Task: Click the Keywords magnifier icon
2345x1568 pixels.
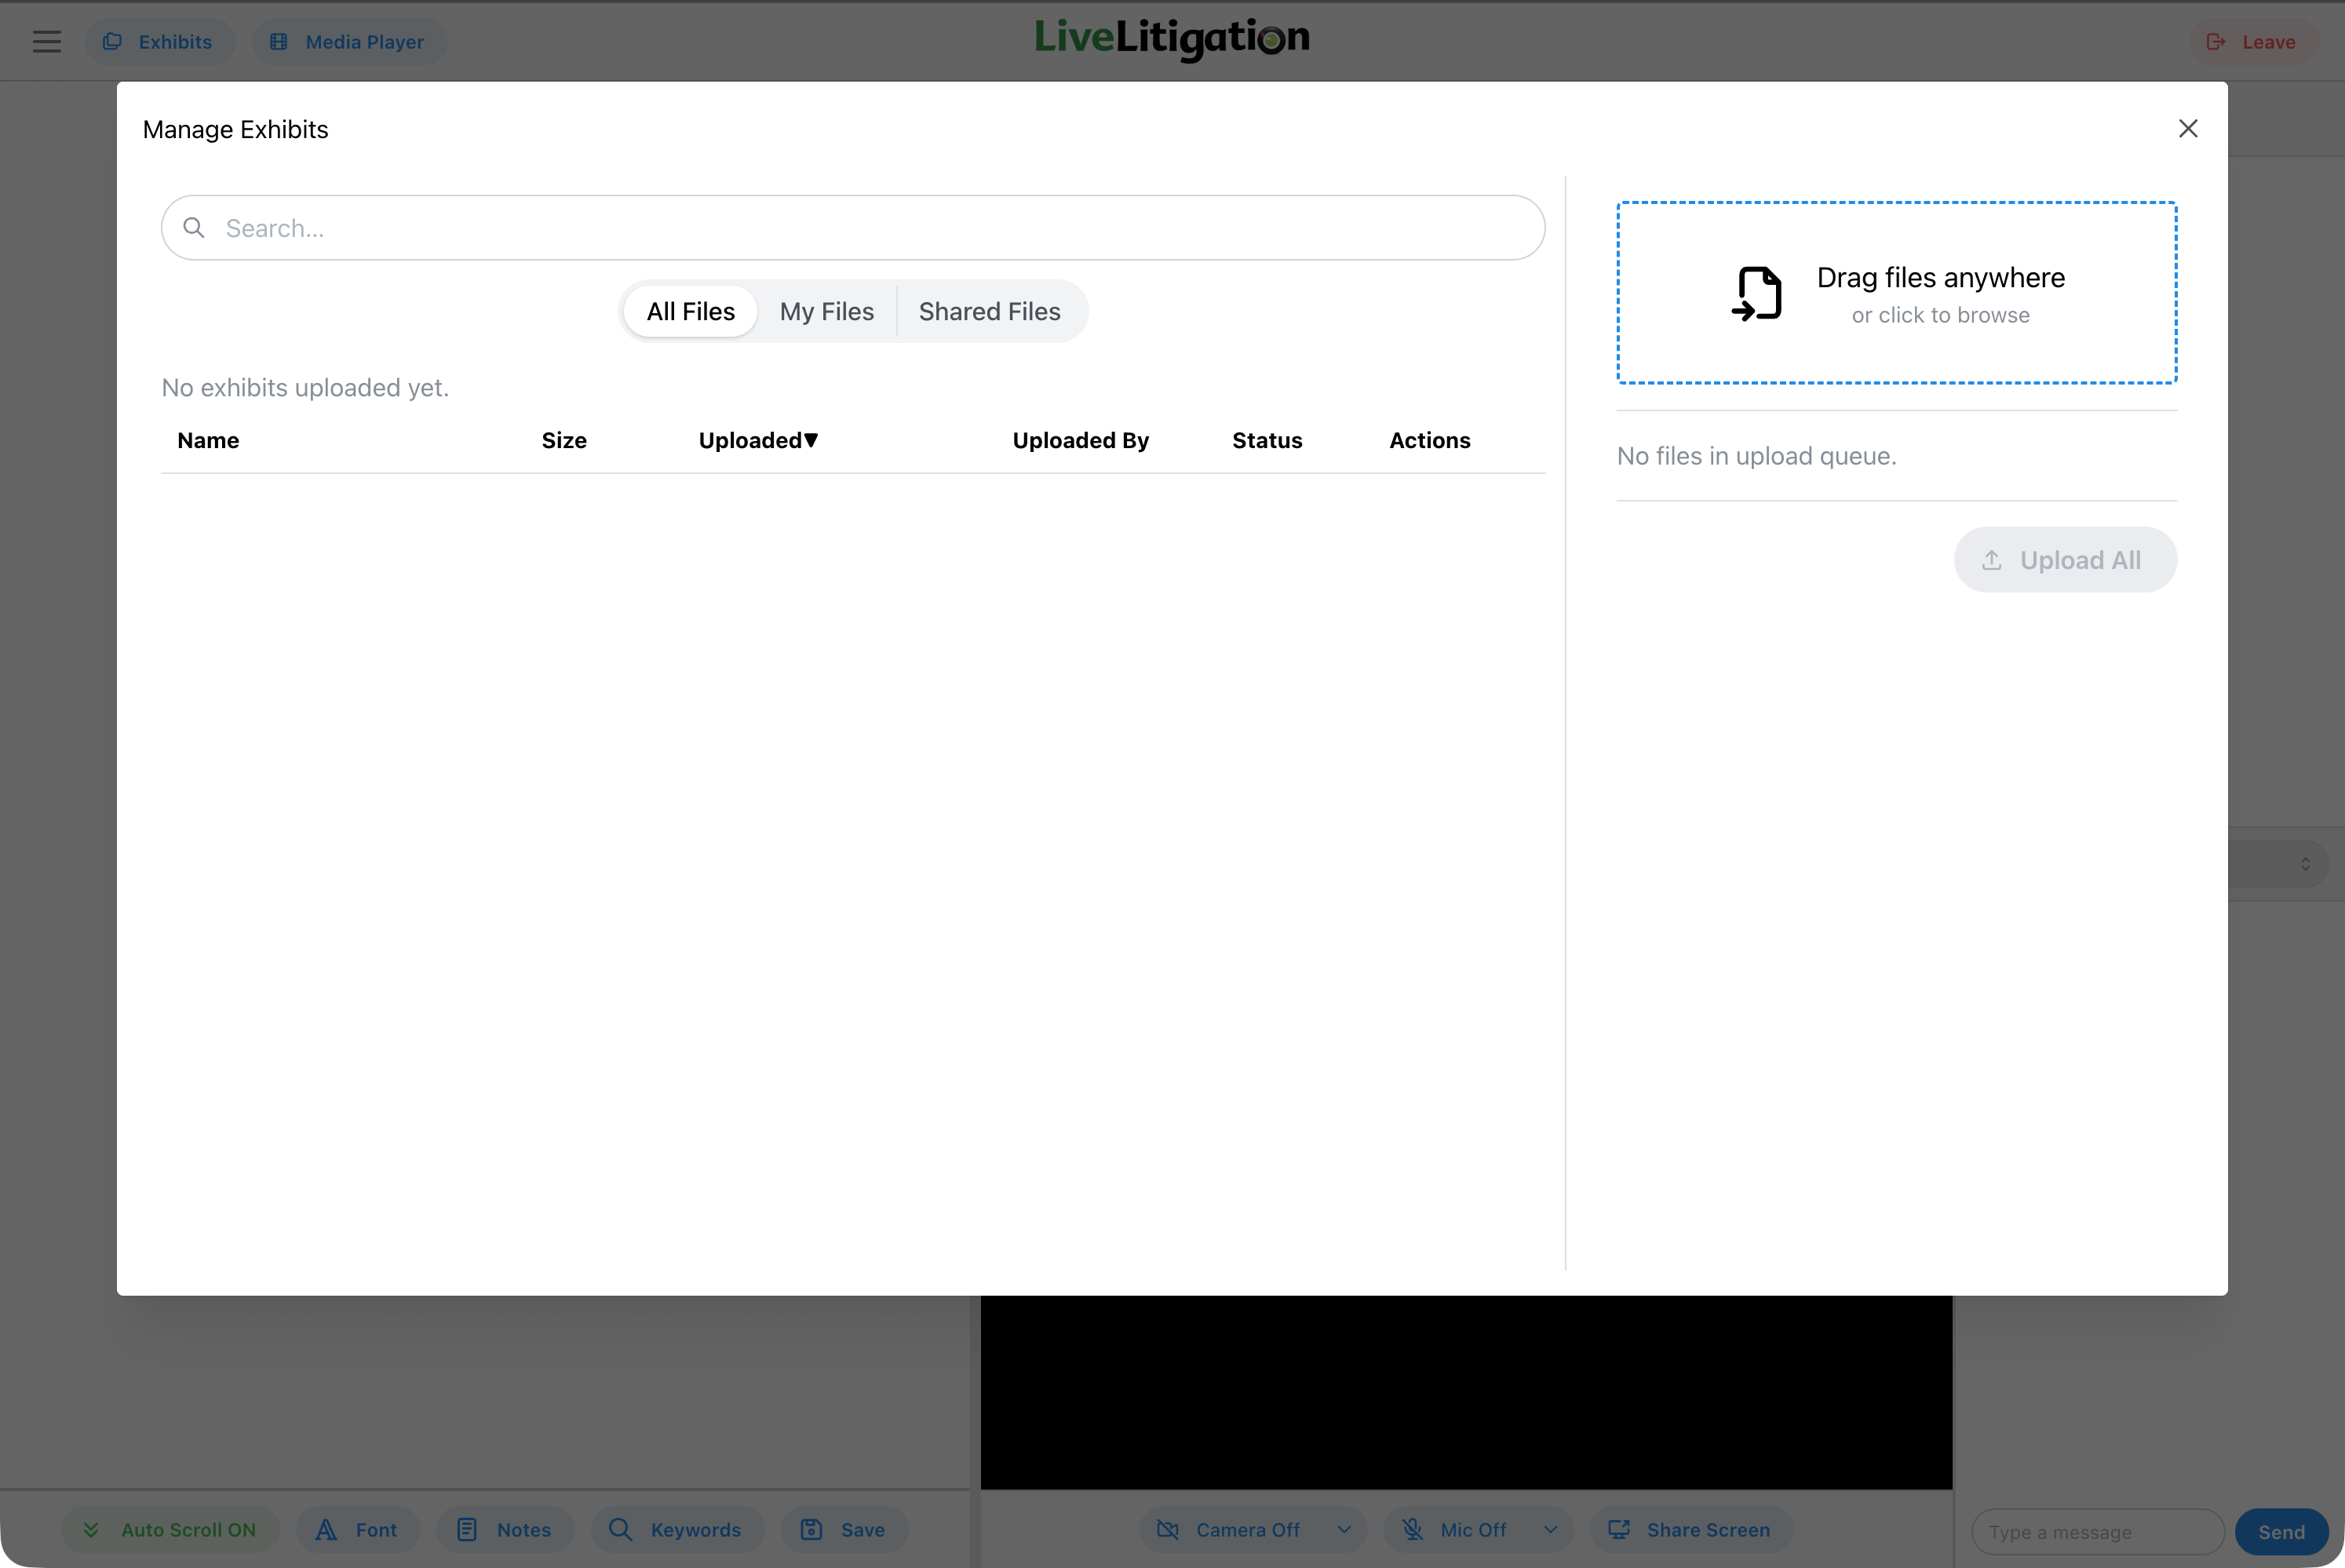Action: tap(620, 1529)
